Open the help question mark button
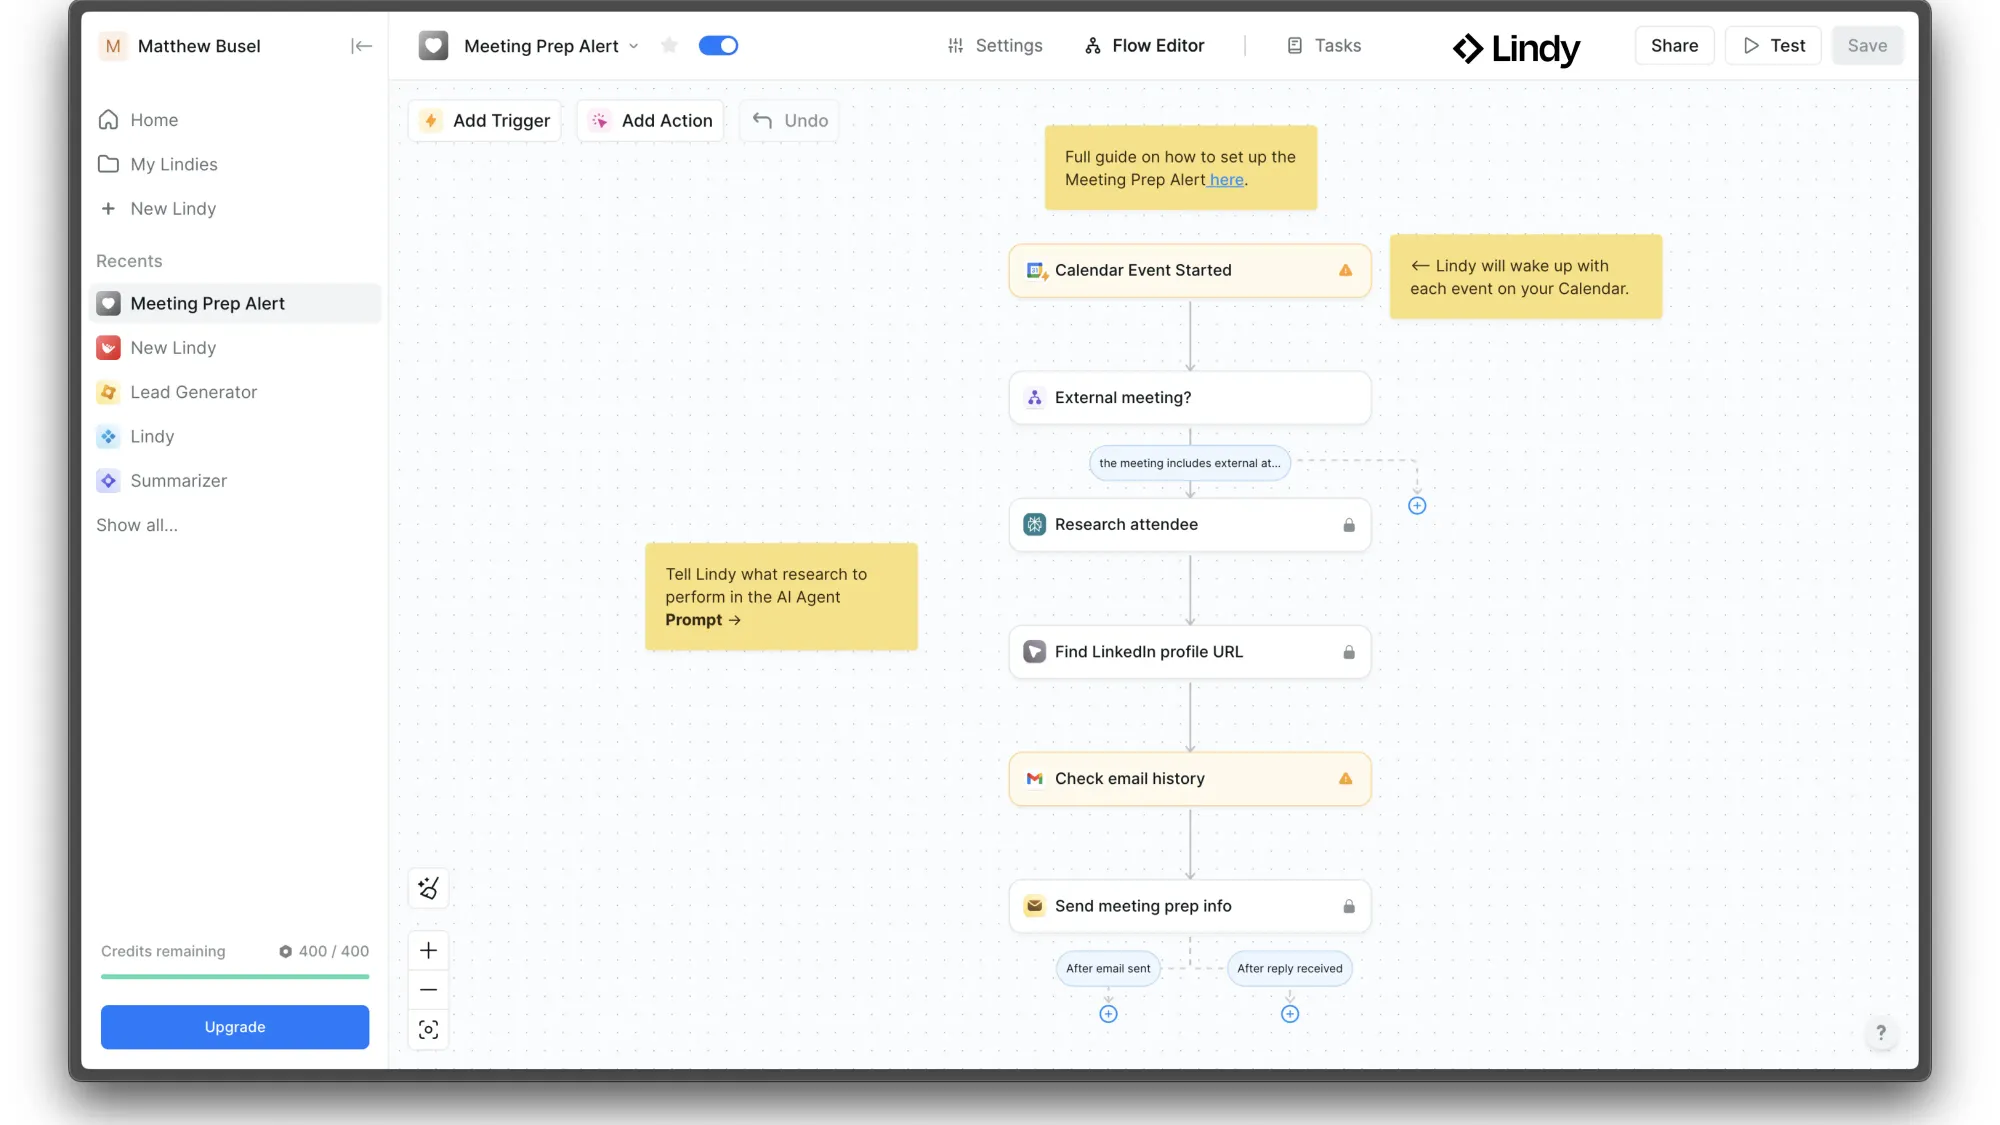The image size is (2000, 1125). (x=1880, y=1032)
